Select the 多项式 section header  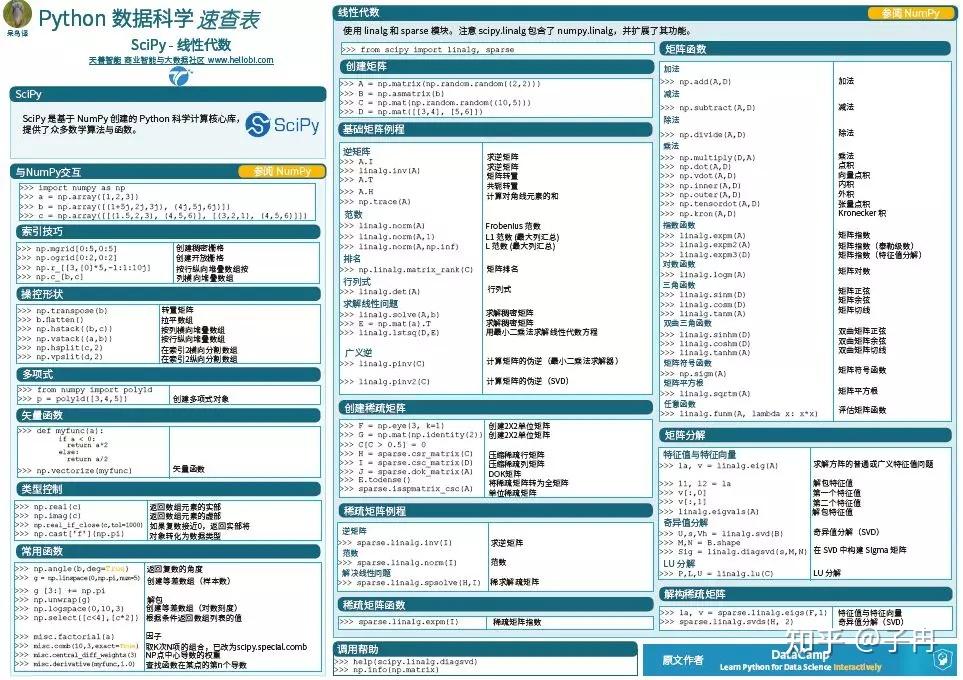pos(168,374)
